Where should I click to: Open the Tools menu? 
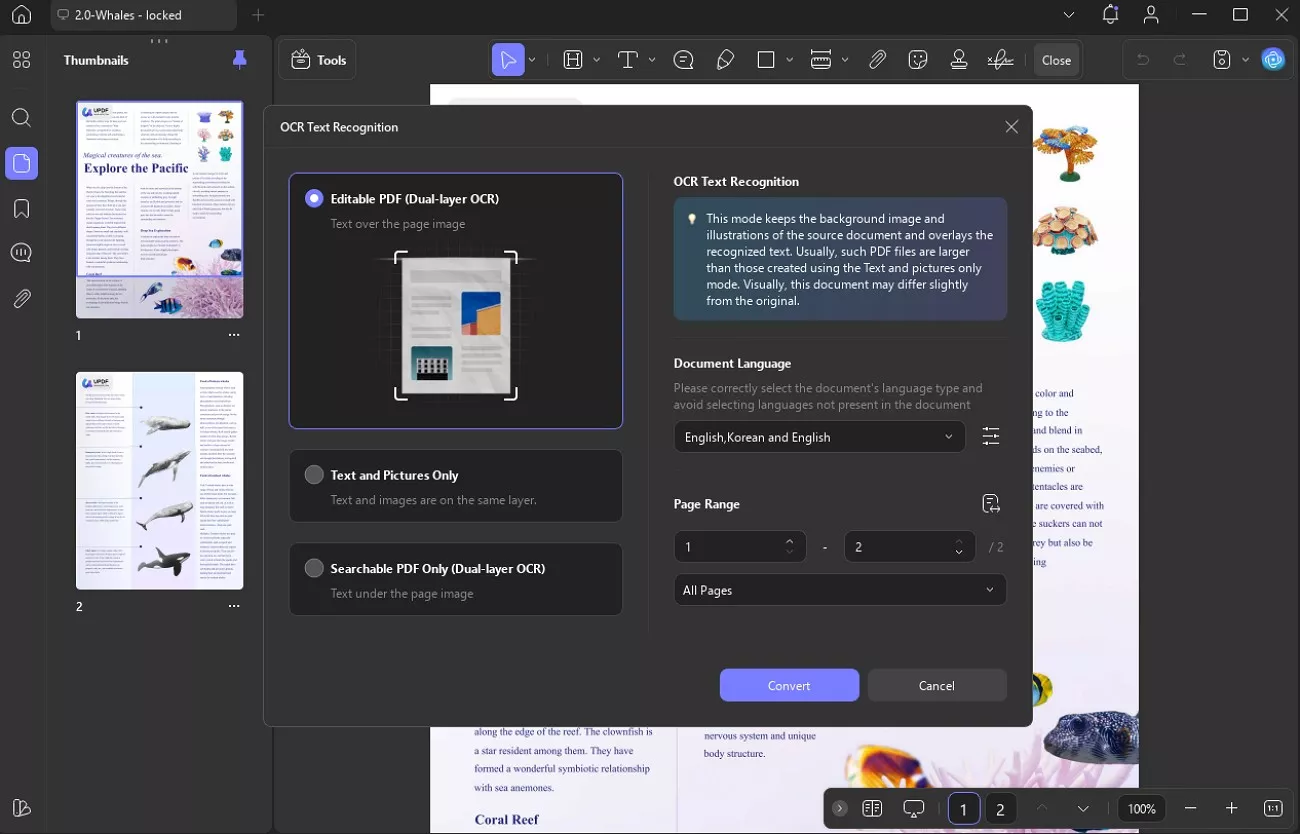pyautogui.click(x=318, y=60)
